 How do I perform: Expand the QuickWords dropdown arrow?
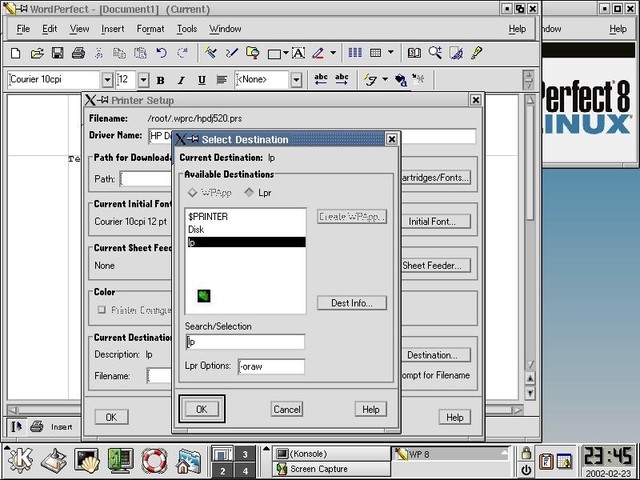tap(385, 79)
